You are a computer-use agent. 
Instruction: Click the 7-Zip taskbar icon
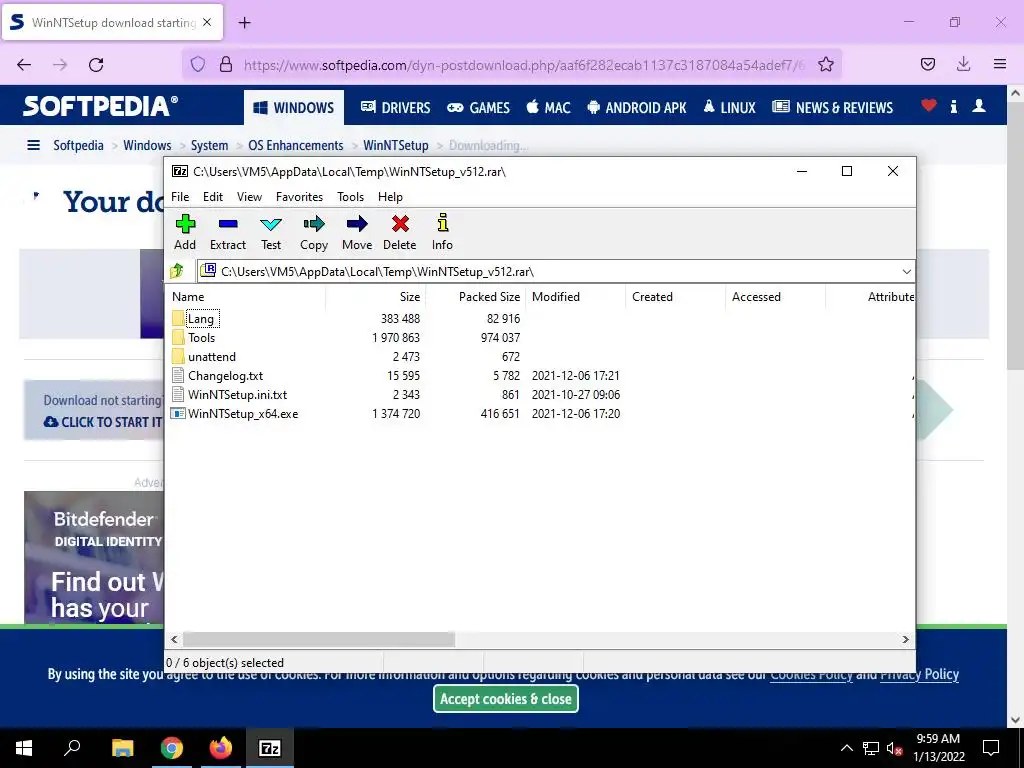pyautogui.click(x=270, y=748)
